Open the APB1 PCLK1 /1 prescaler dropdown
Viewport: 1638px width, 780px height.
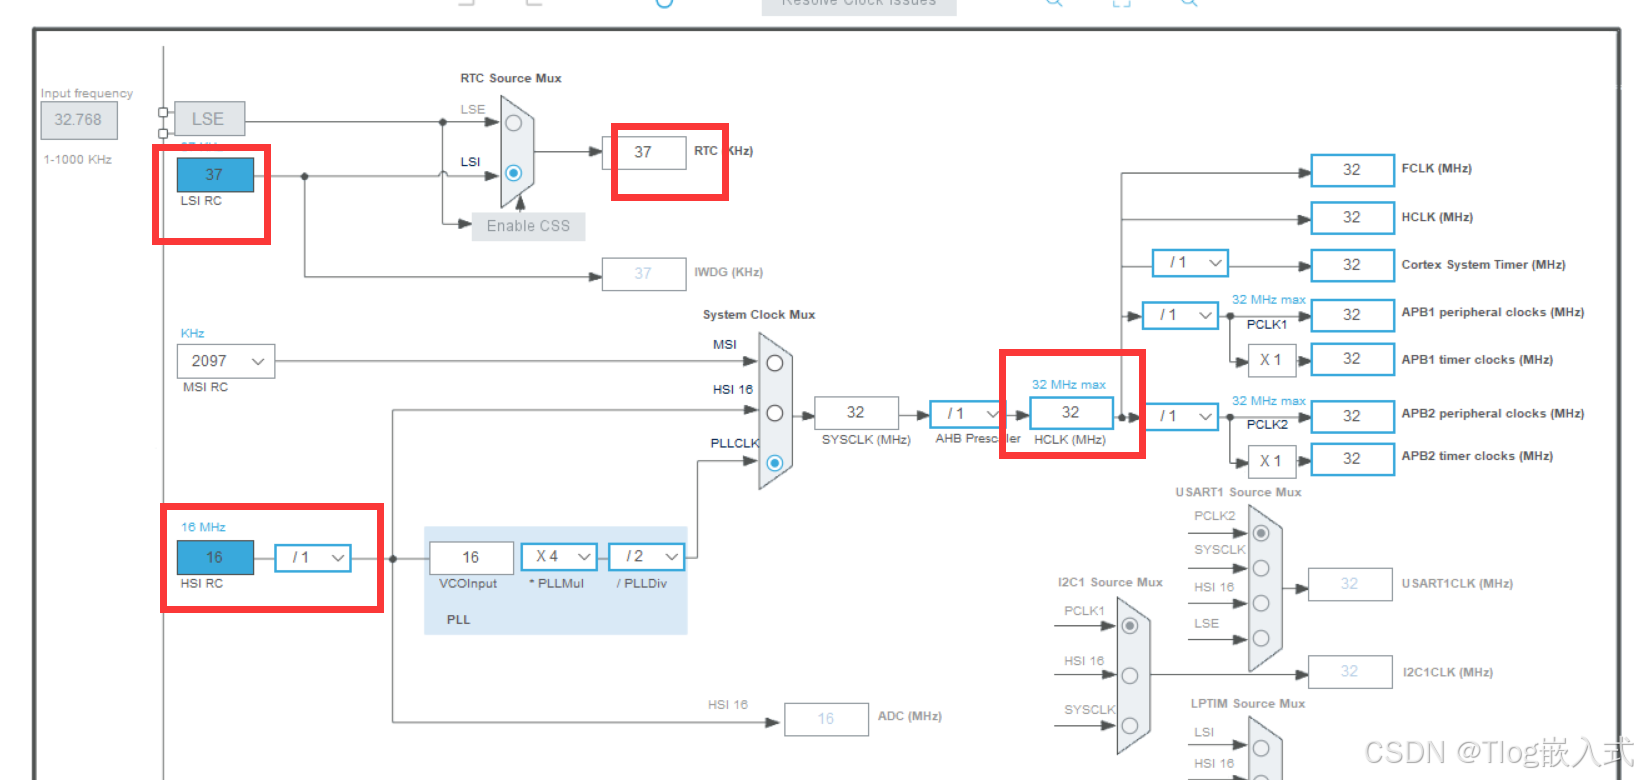click(1181, 315)
